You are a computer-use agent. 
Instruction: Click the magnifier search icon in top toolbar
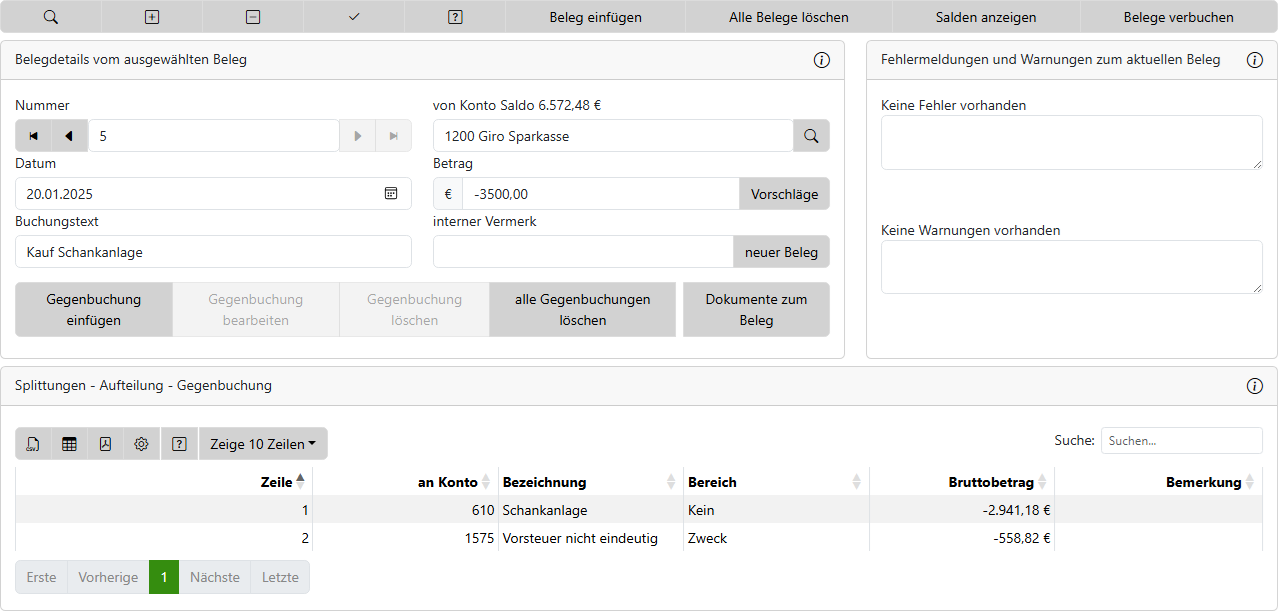51,17
